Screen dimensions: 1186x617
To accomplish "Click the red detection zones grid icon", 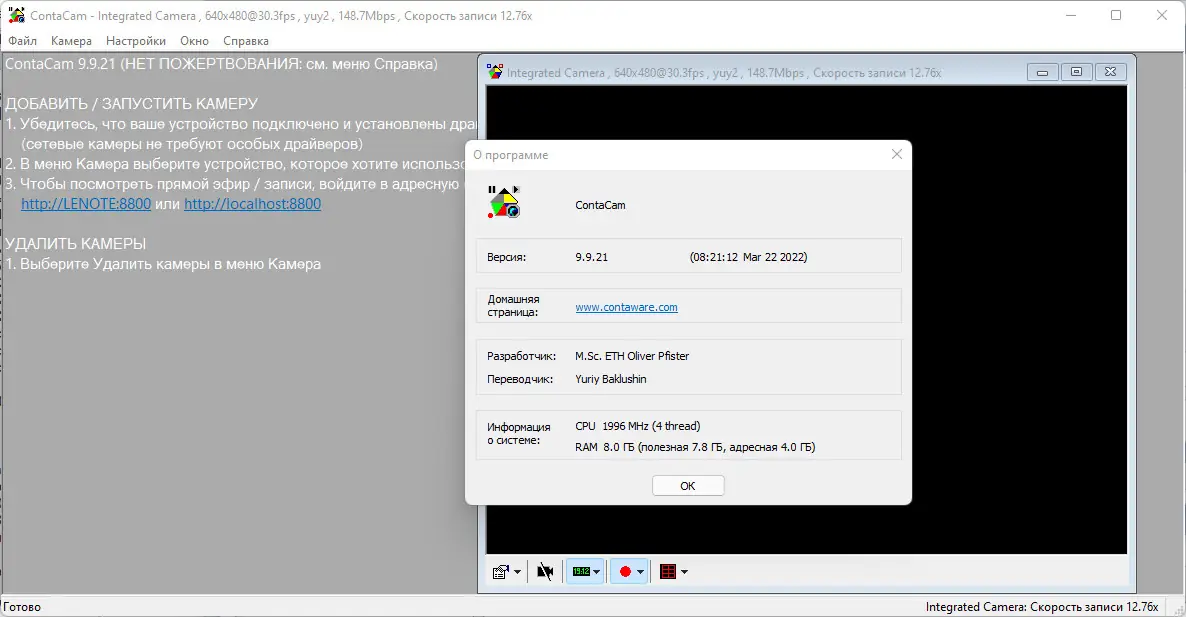I will pyautogui.click(x=668, y=572).
